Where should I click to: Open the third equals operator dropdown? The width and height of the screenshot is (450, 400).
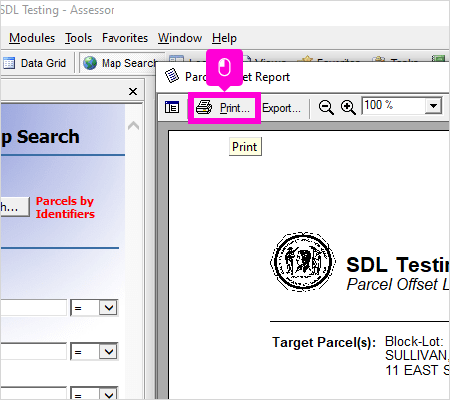109,395
